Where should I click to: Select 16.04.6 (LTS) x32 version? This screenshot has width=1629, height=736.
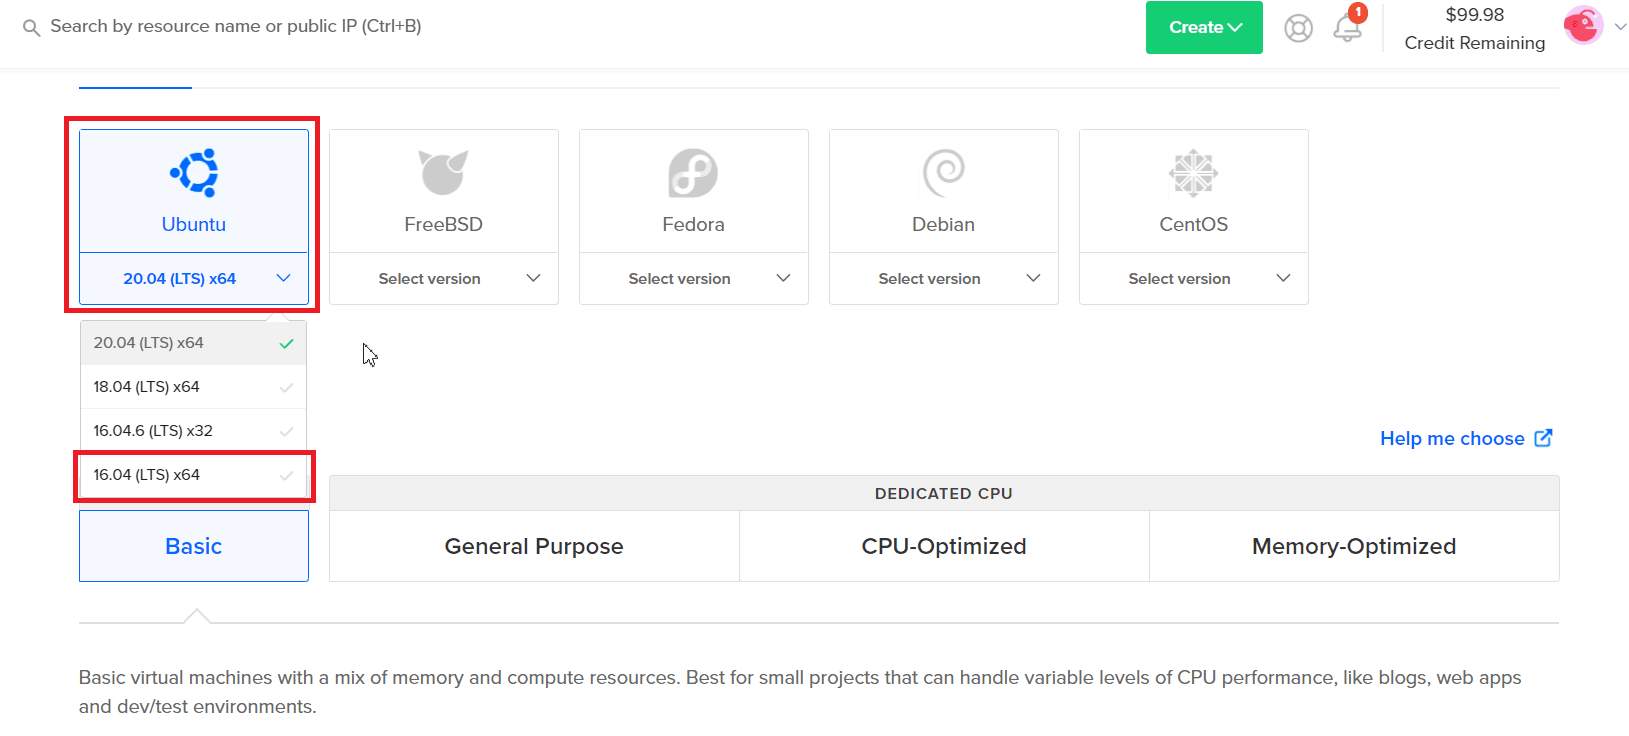click(x=193, y=431)
